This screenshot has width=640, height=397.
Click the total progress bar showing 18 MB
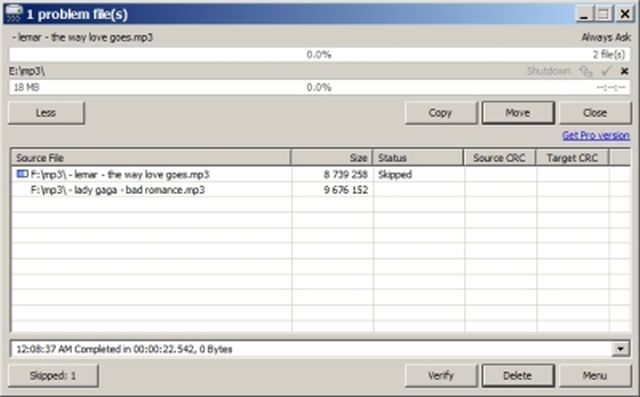[320, 87]
